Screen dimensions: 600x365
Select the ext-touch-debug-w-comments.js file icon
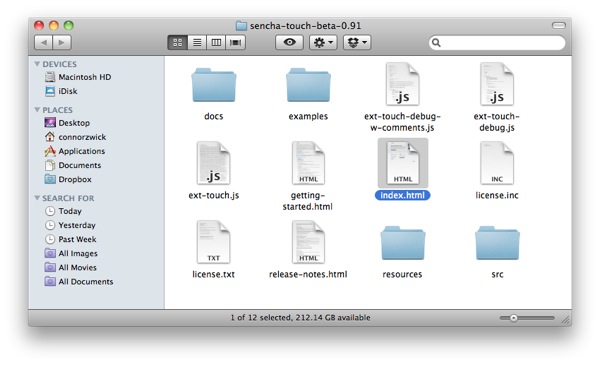(x=402, y=84)
